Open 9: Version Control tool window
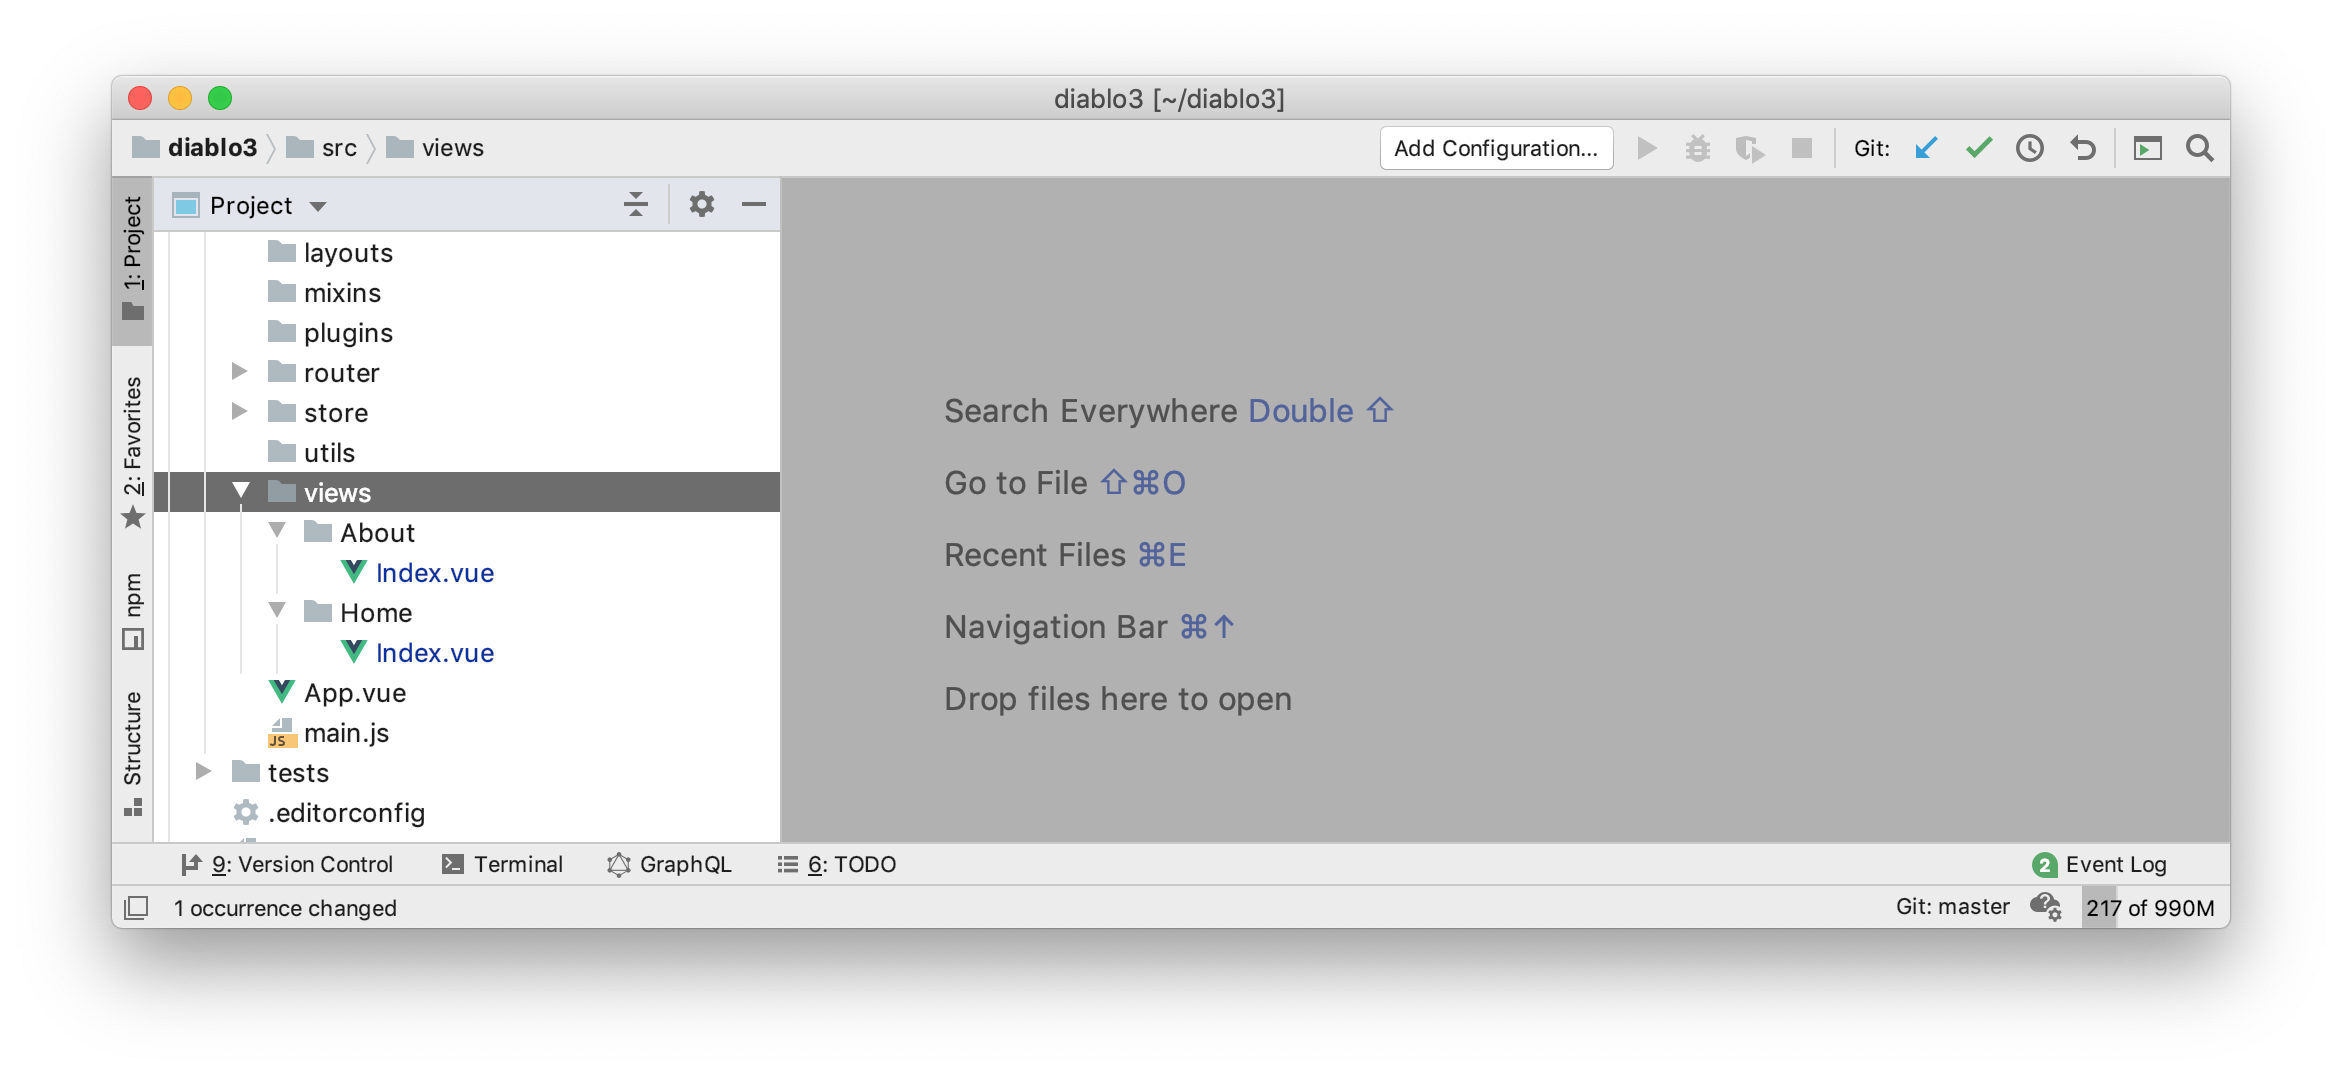 tap(287, 864)
